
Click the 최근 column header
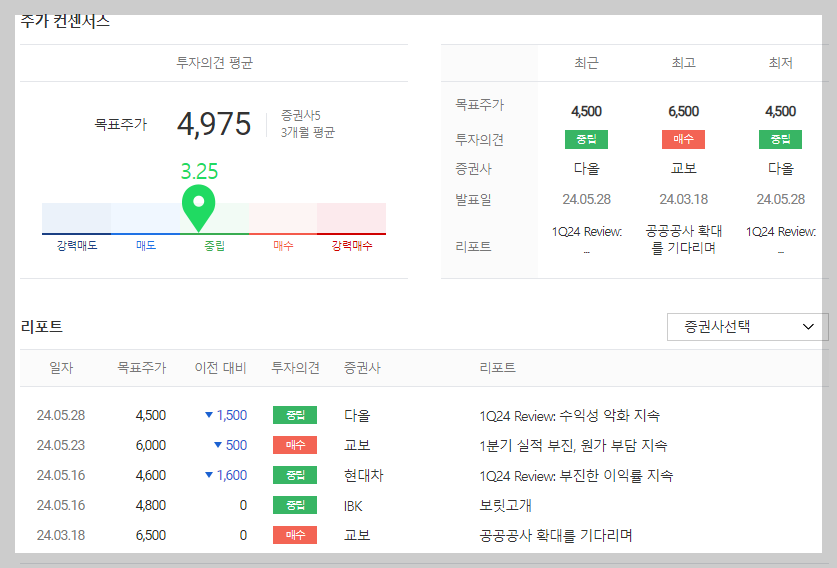pos(586,63)
